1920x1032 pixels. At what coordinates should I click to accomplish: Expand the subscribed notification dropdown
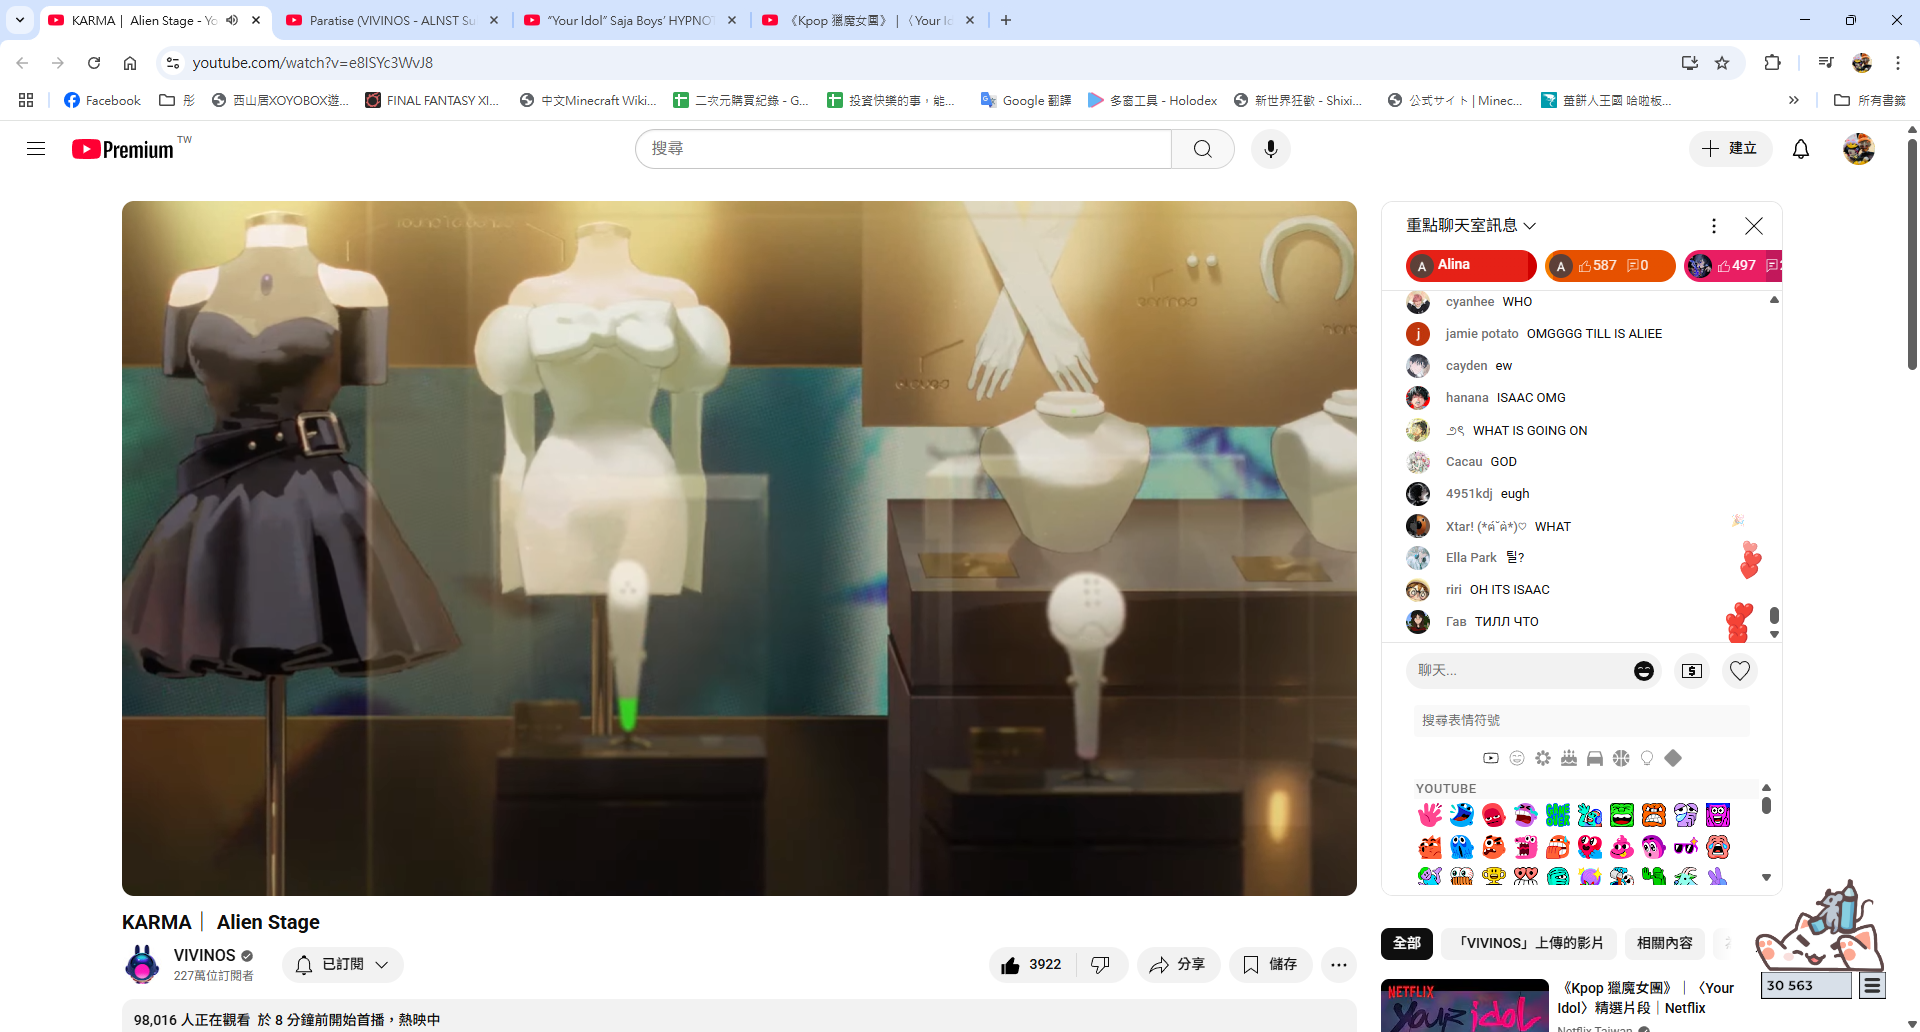342,965
